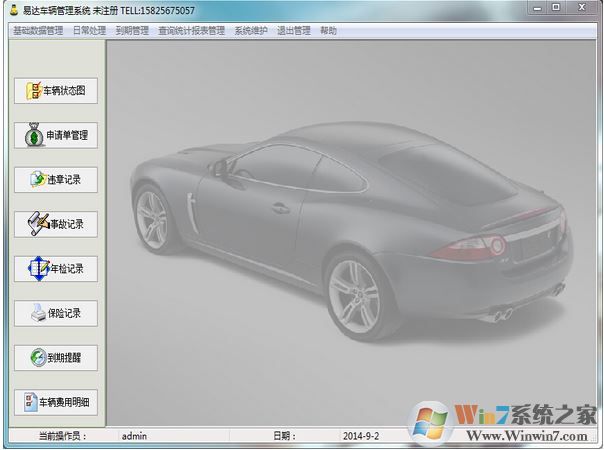Expand the 到期管理 menu
Screen dimensions: 604x450
pyautogui.click(x=131, y=30)
